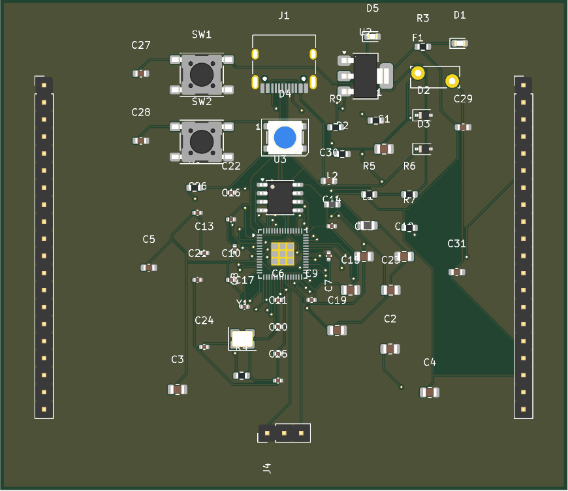Click the "R6" silkscreen label
Screen dimensions: 568x491
[409, 166]
